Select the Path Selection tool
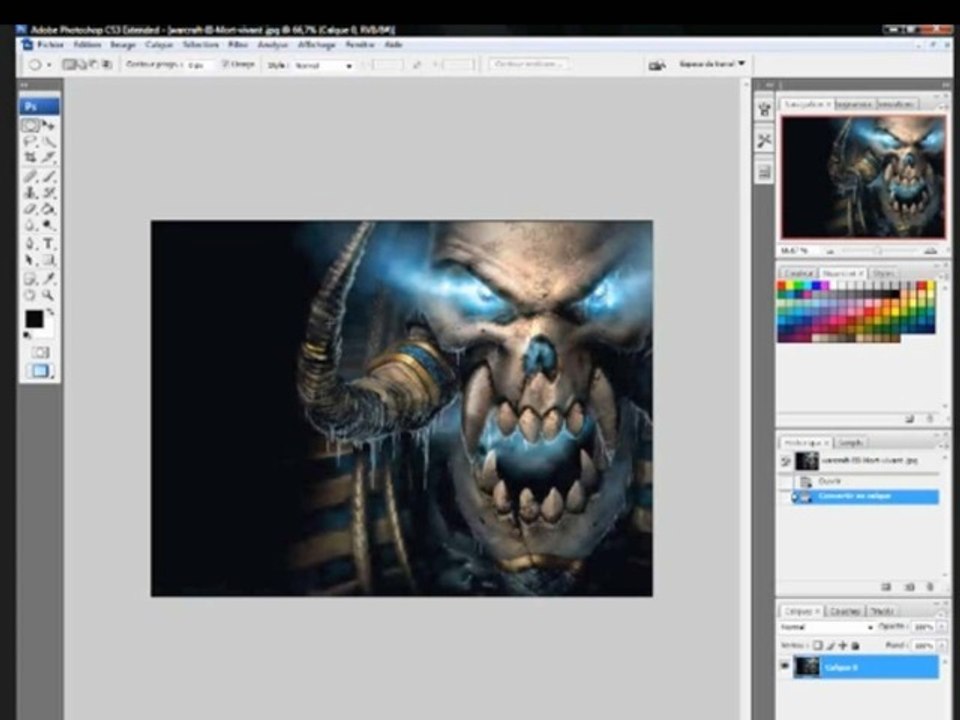The height and width of the screenshot is (720, 960). [x=31, y=260]
